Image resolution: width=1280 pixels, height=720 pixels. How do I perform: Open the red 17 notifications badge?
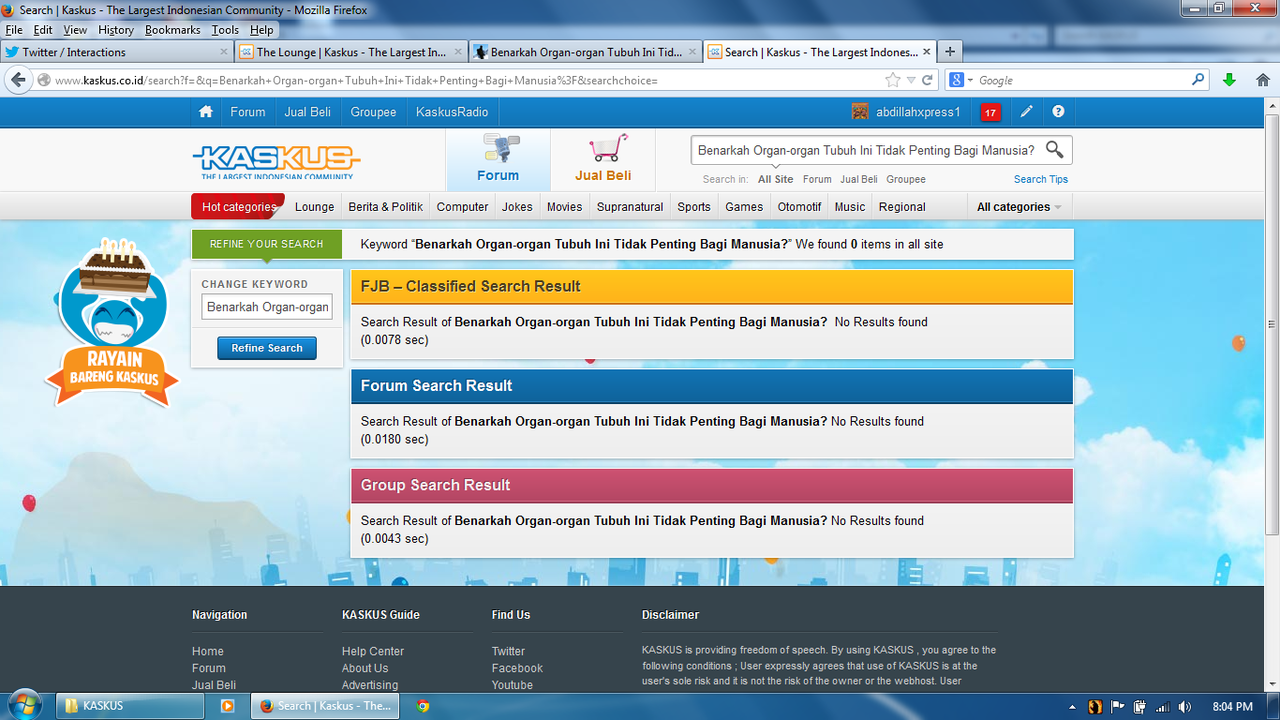[990, 112]
